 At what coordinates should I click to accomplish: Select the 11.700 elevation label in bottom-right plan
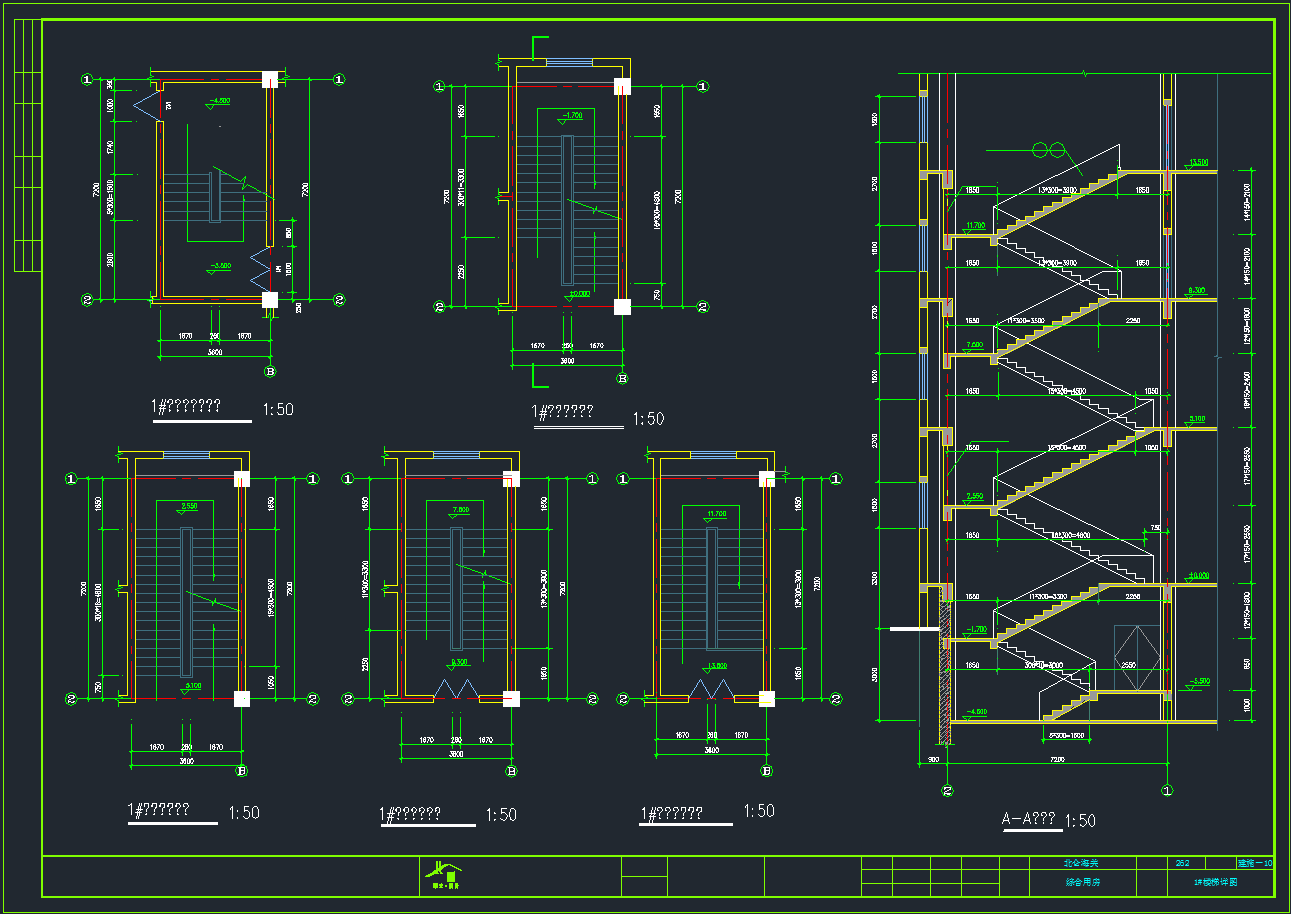716,514
